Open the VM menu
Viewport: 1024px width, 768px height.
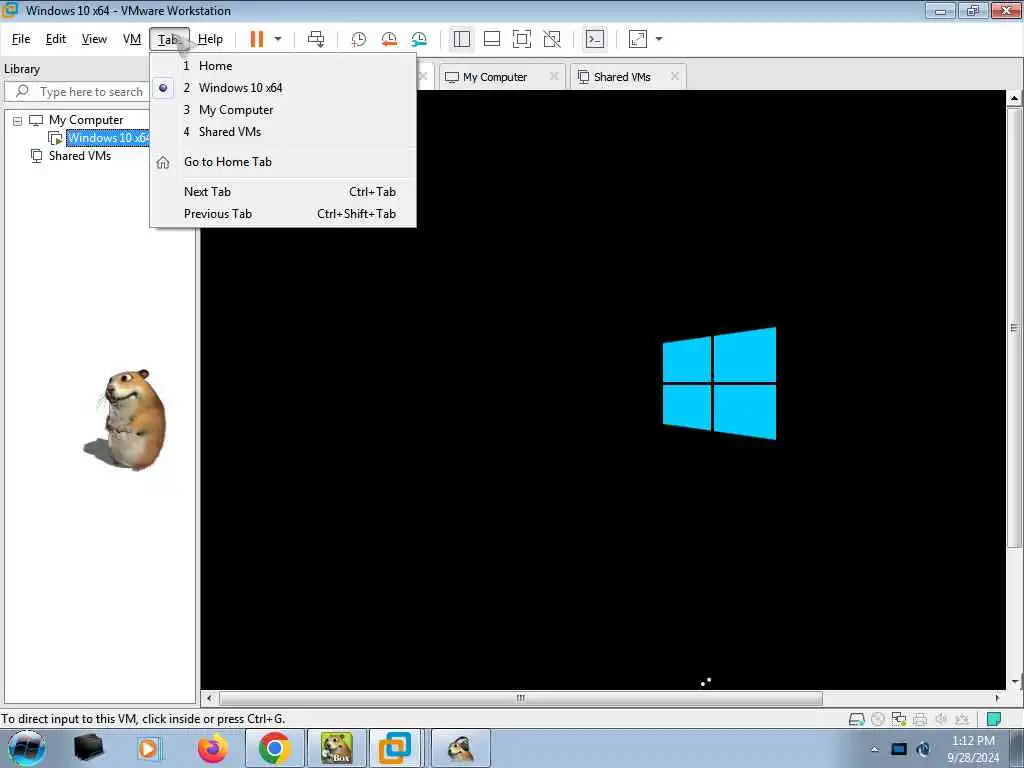[x=132, y=39]
